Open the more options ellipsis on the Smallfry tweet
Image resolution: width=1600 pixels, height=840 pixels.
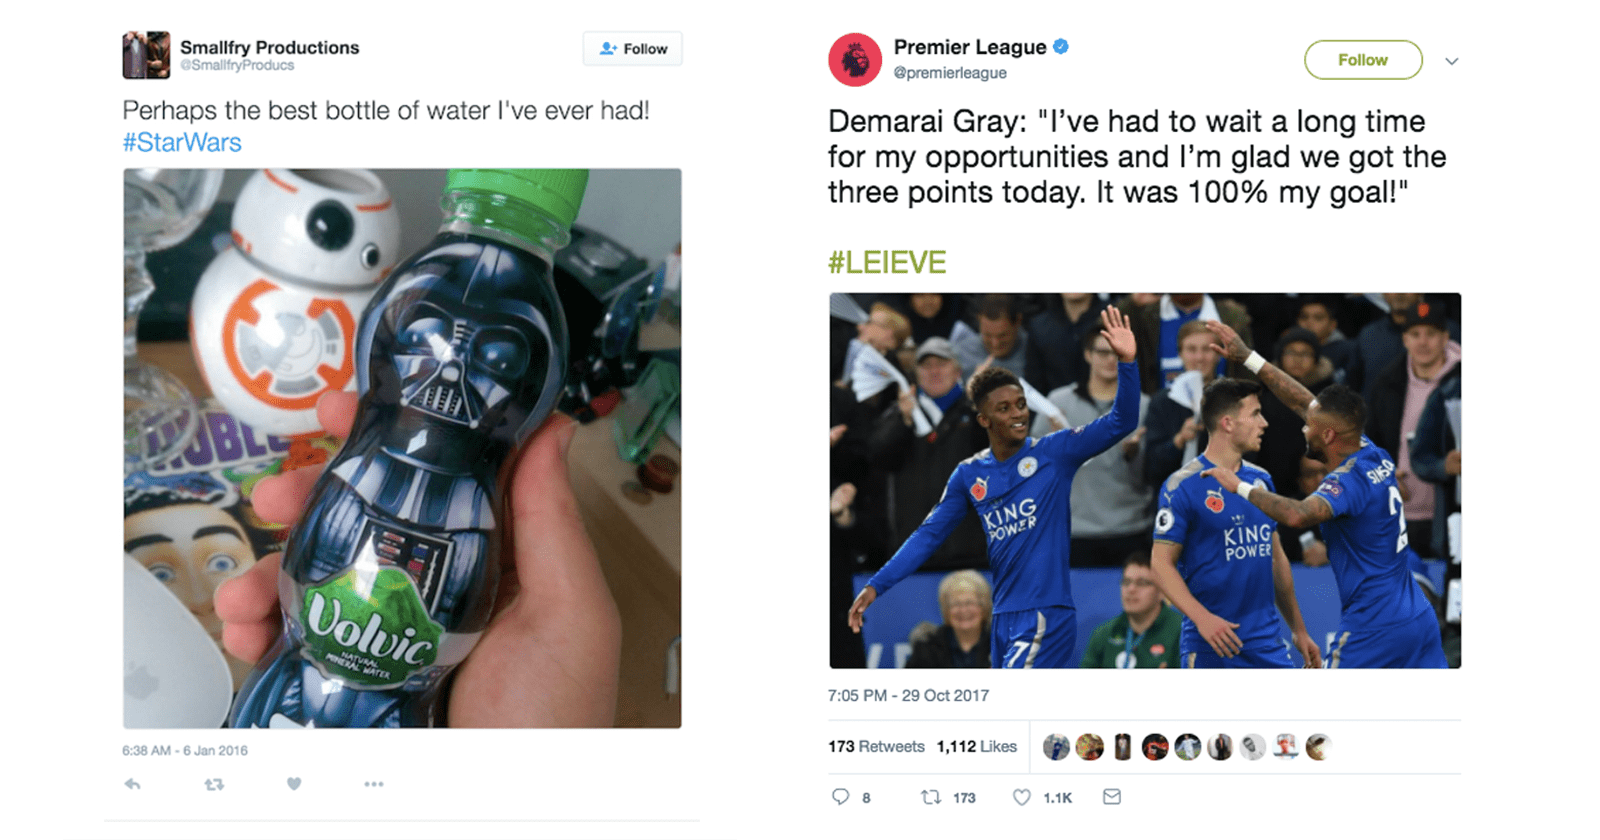coord(374,785)
